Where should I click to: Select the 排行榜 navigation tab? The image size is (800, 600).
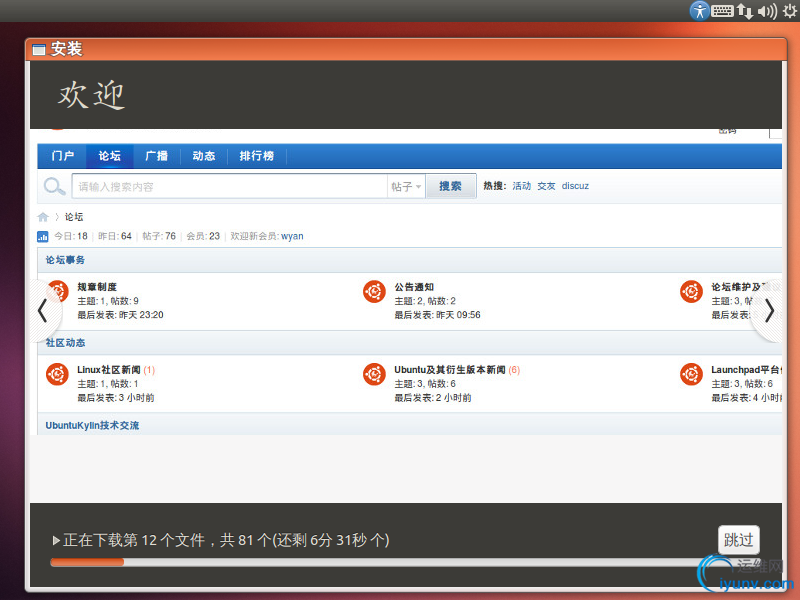pos(257,156)
